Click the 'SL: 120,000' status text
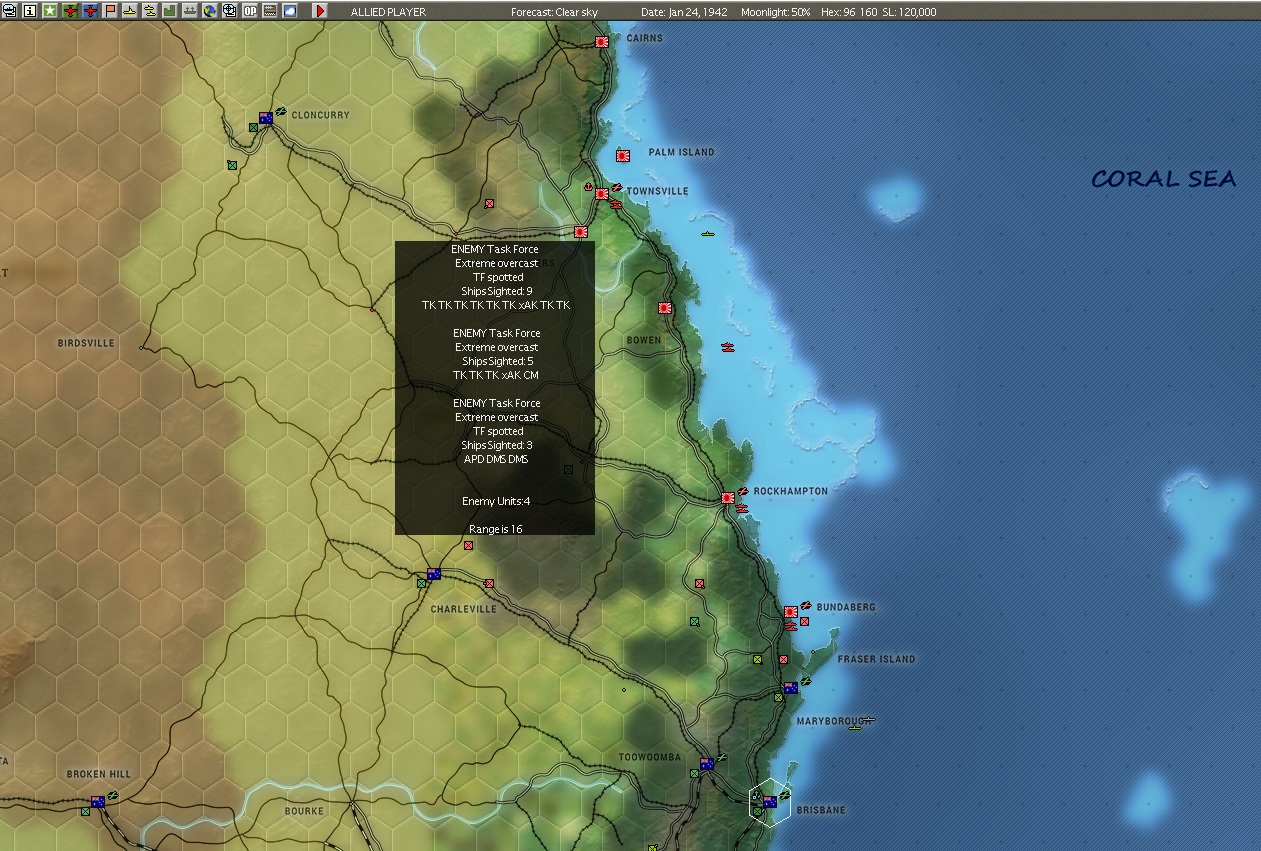Screen dimensions: 1261x851 click(909, 12)
